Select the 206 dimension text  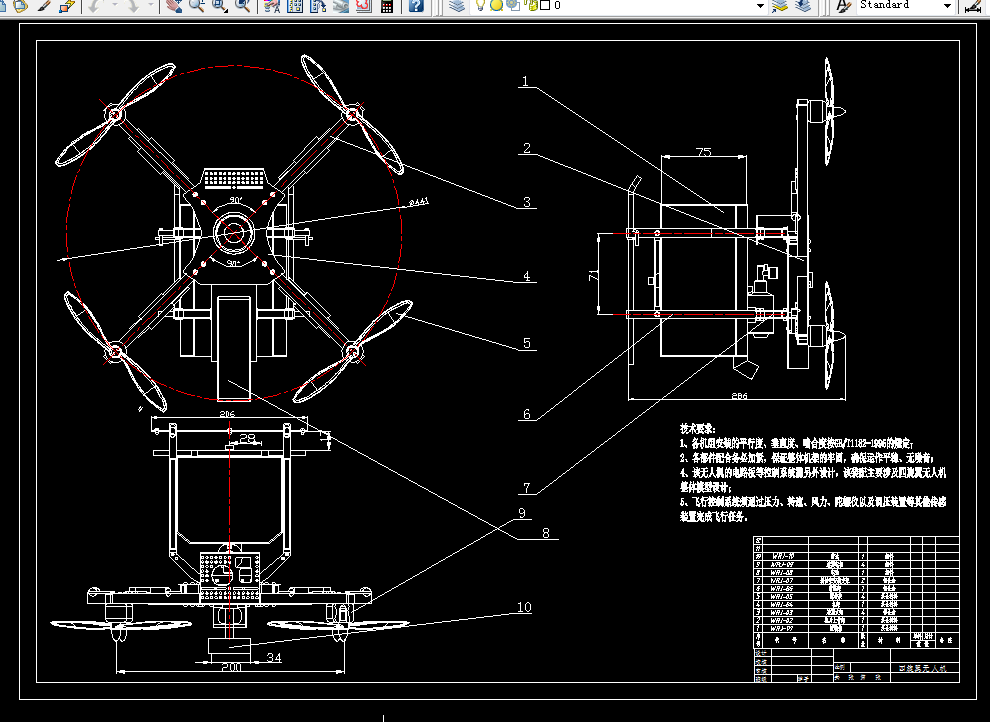point(227,413)
